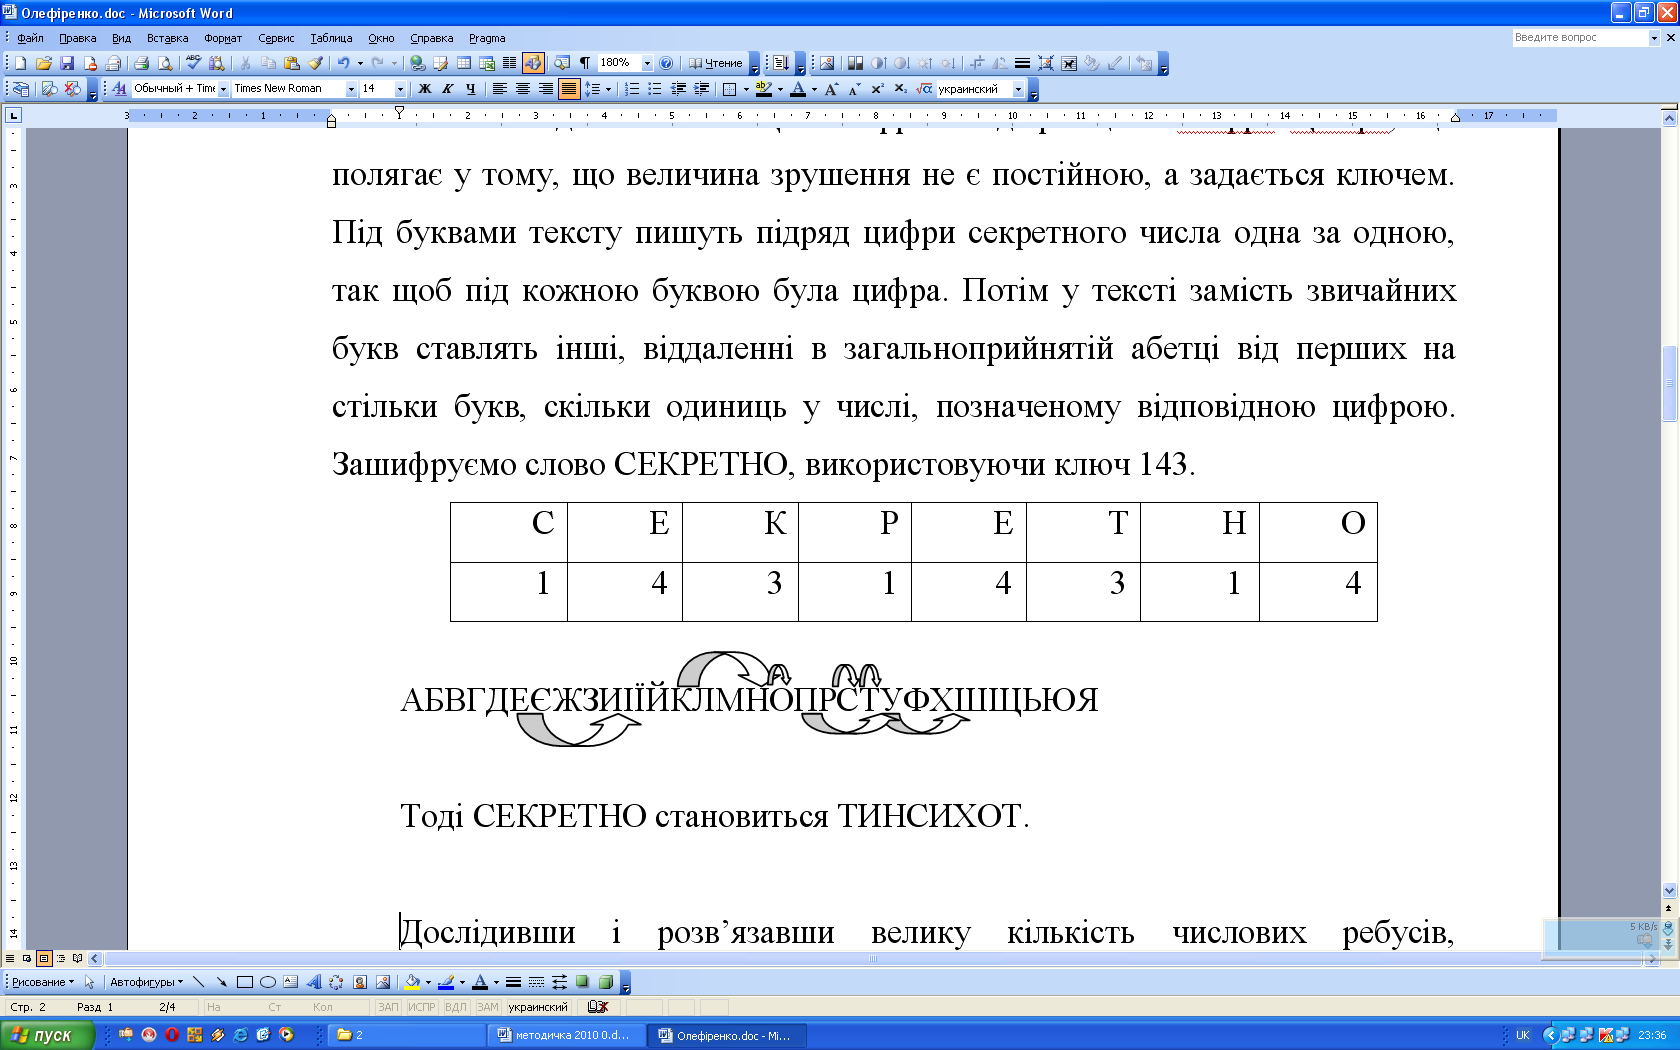1680x1050 pixels.
Task: Run spelling and grammar check
Action: click(x=193, y=63)
